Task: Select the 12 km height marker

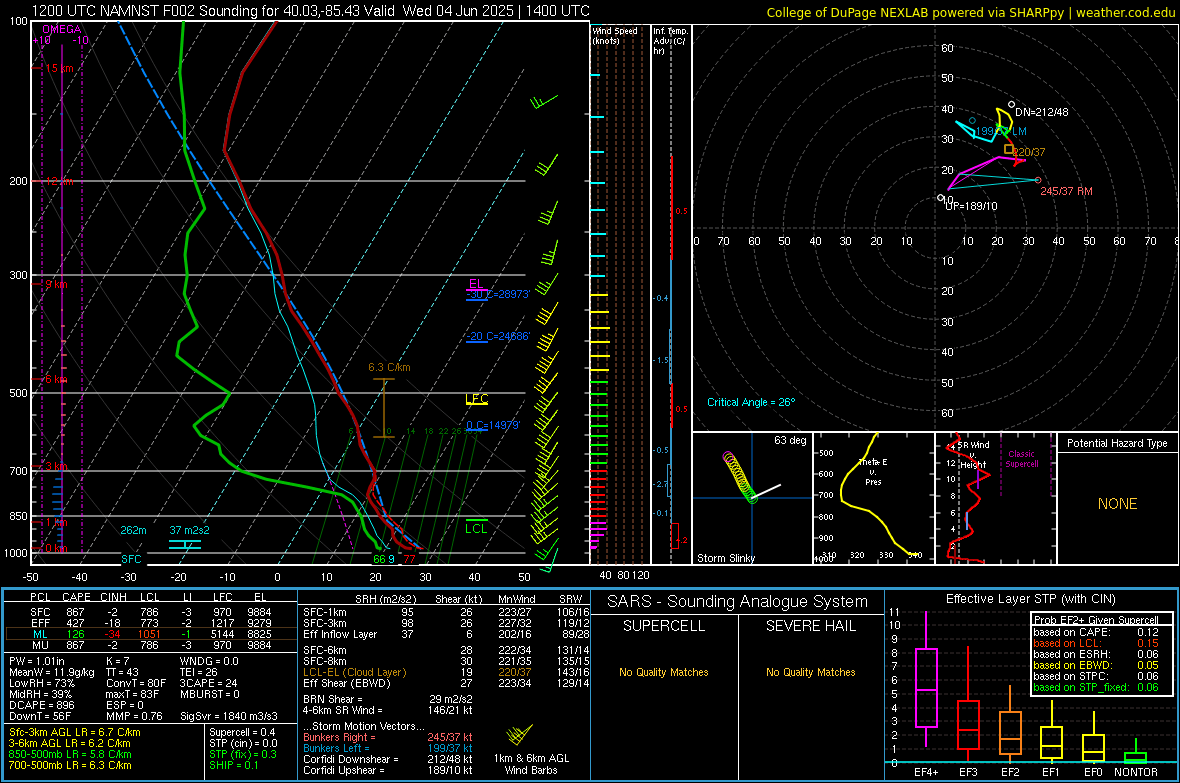Action: pyautogui.click(x=58, y=181)
